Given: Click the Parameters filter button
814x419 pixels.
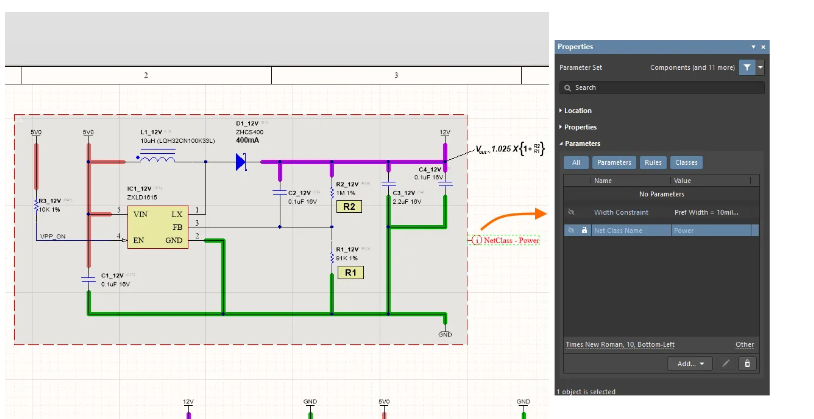Looking at the screenshot, I should pyautogui.click(x=614, y=162).
